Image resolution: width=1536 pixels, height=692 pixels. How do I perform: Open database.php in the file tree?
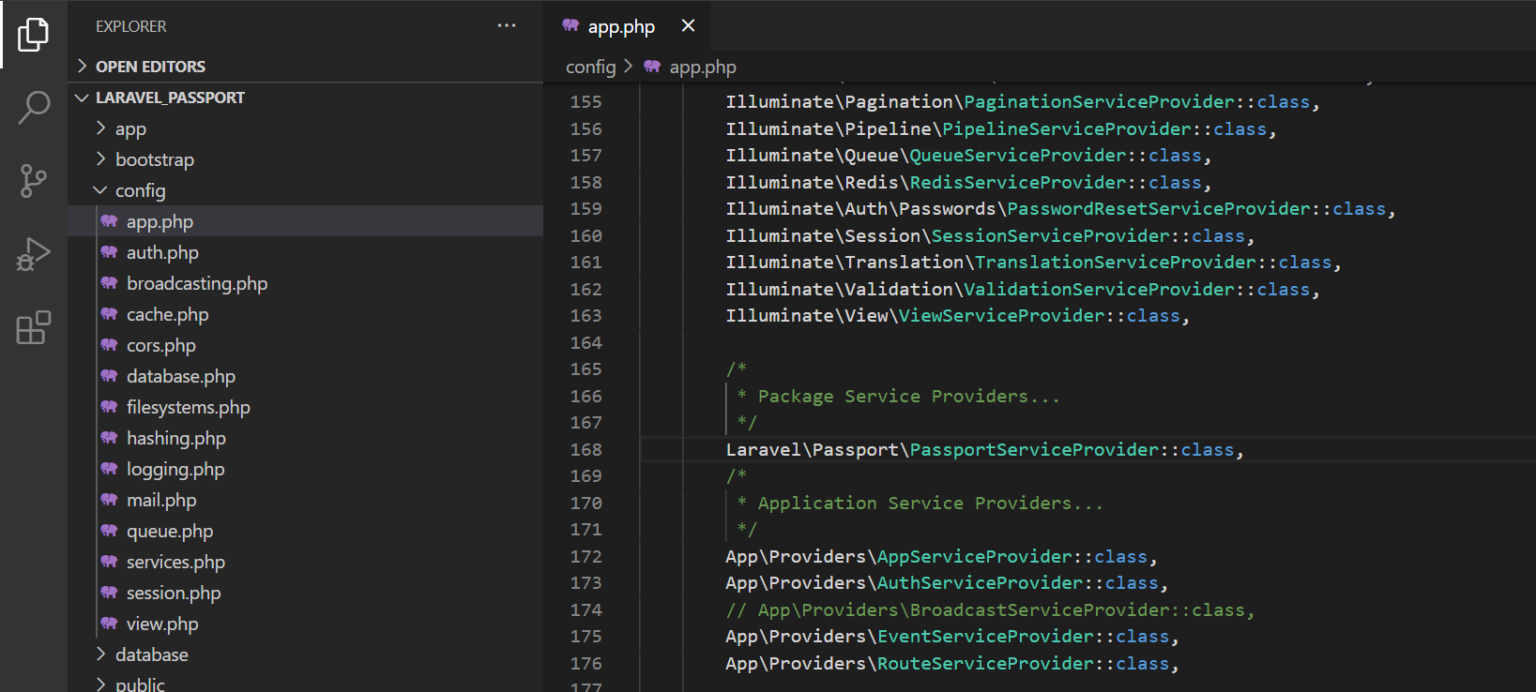point(181,376)
